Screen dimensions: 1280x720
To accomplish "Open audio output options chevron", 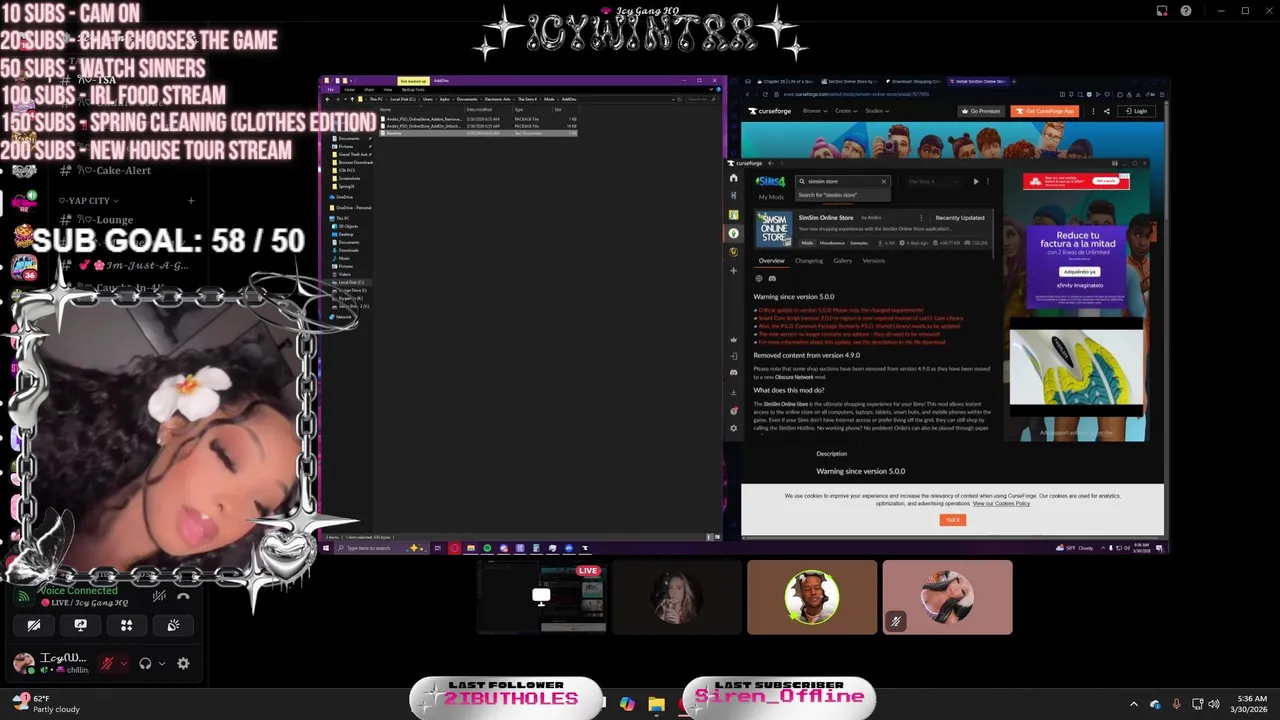I will tap(162, 664).
